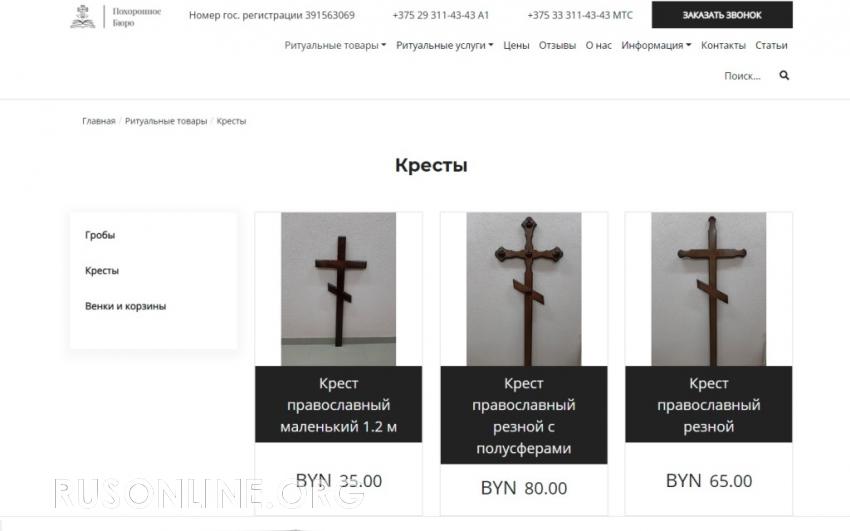Open the О нас page

(x=598, y=46)
